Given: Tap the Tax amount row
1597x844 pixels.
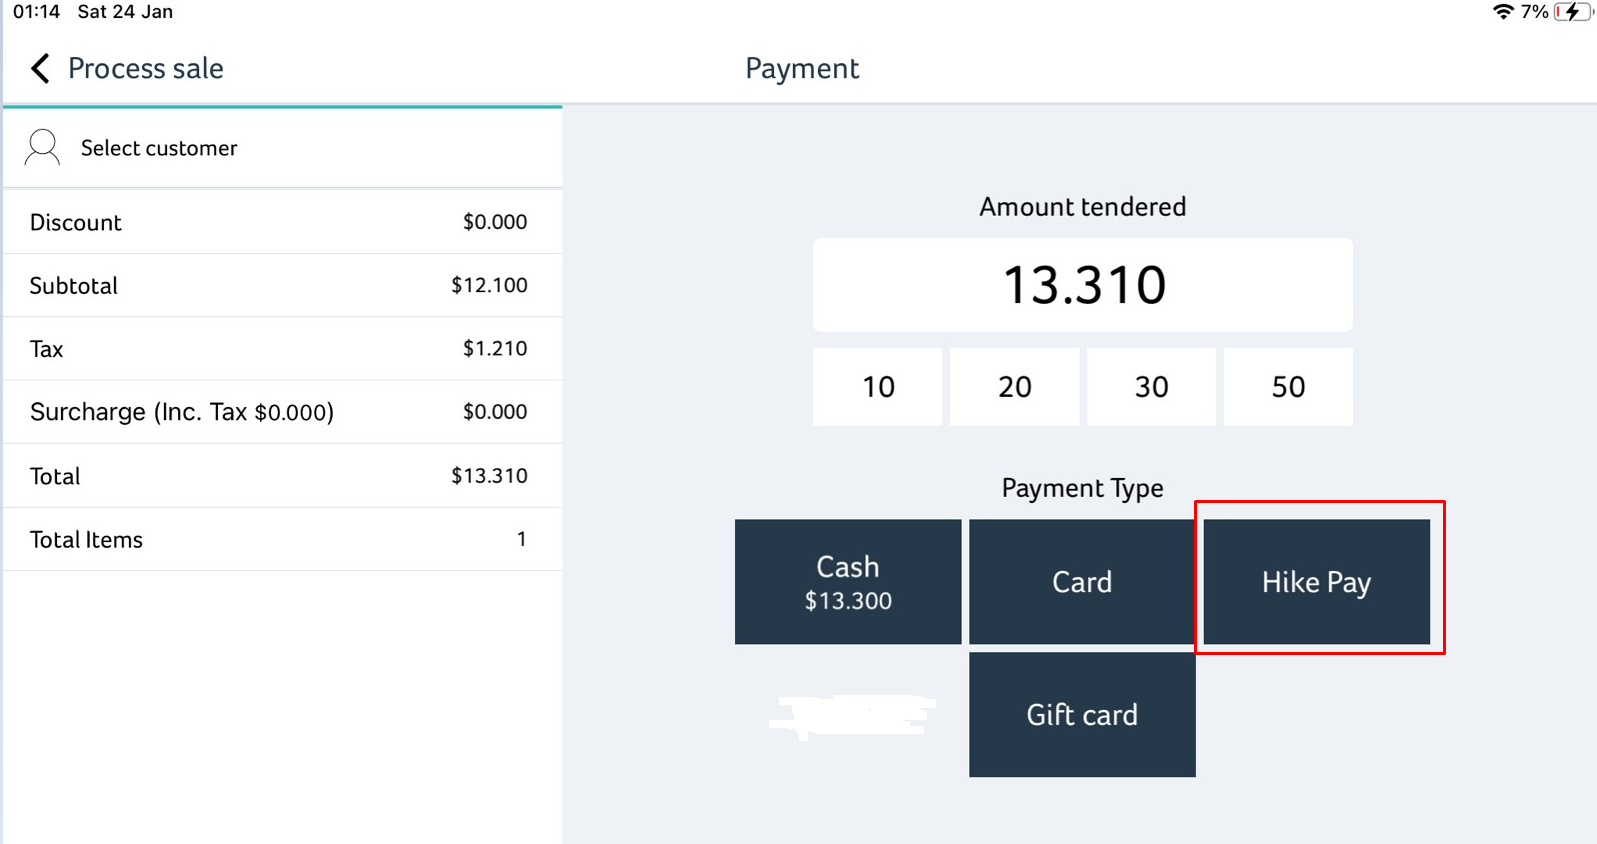Looking at the screenshot, I should (x=282, y=349).
